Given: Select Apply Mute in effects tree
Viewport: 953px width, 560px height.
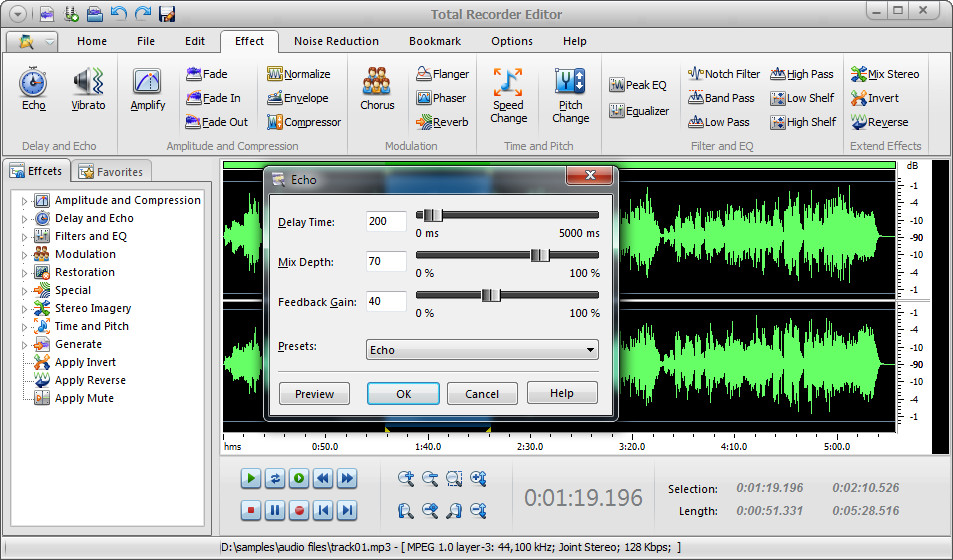Looking at the screenshot, I should tap(74, 398).
